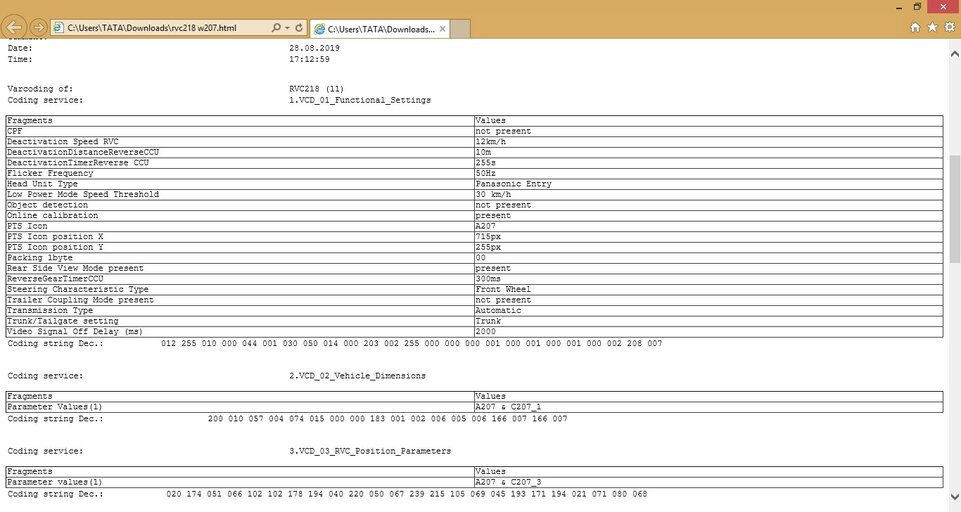Screen dimensions: 961x512
Task: Expand the address bar autocomplete dropdown arrow
Action: click(286, 27)
